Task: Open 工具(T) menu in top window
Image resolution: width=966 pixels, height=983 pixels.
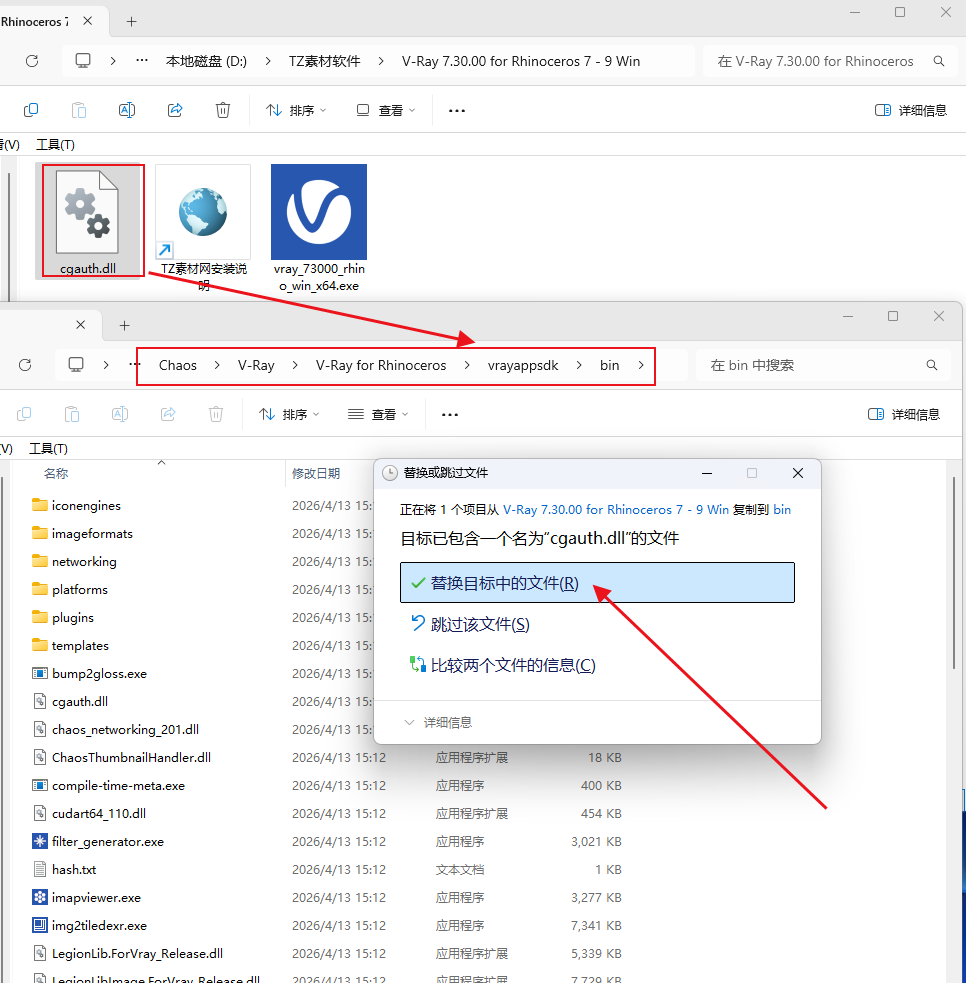Action: [x=55, y=145]
